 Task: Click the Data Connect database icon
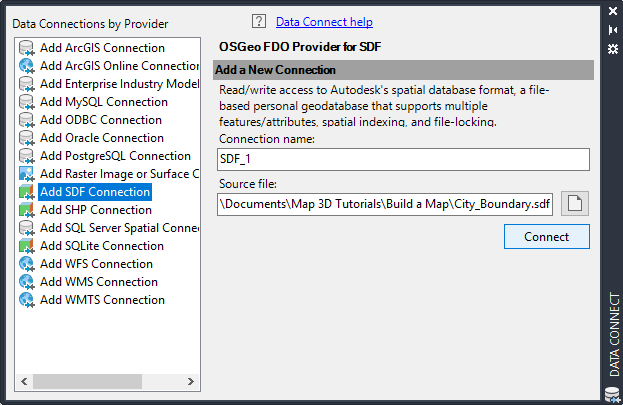pos(612,394)
